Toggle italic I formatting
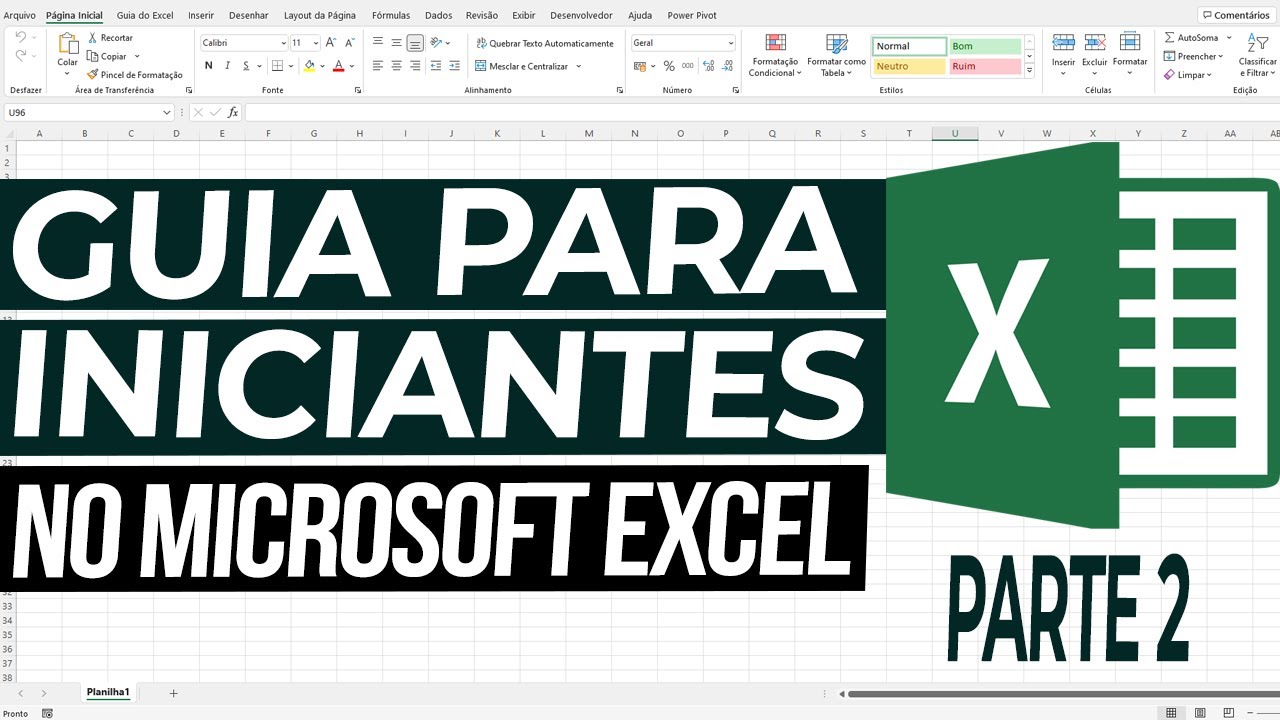The image size is (1280, 720). [228, 66]
